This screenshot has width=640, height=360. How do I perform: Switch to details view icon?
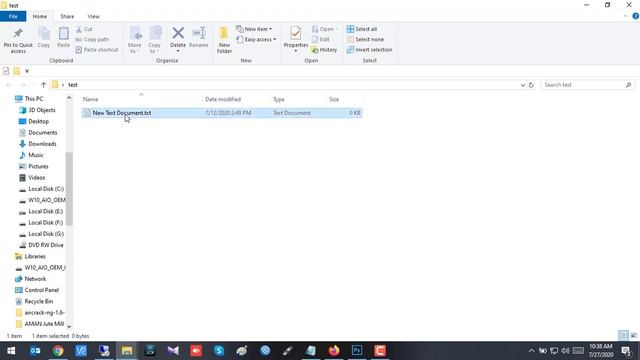point(623,336)
